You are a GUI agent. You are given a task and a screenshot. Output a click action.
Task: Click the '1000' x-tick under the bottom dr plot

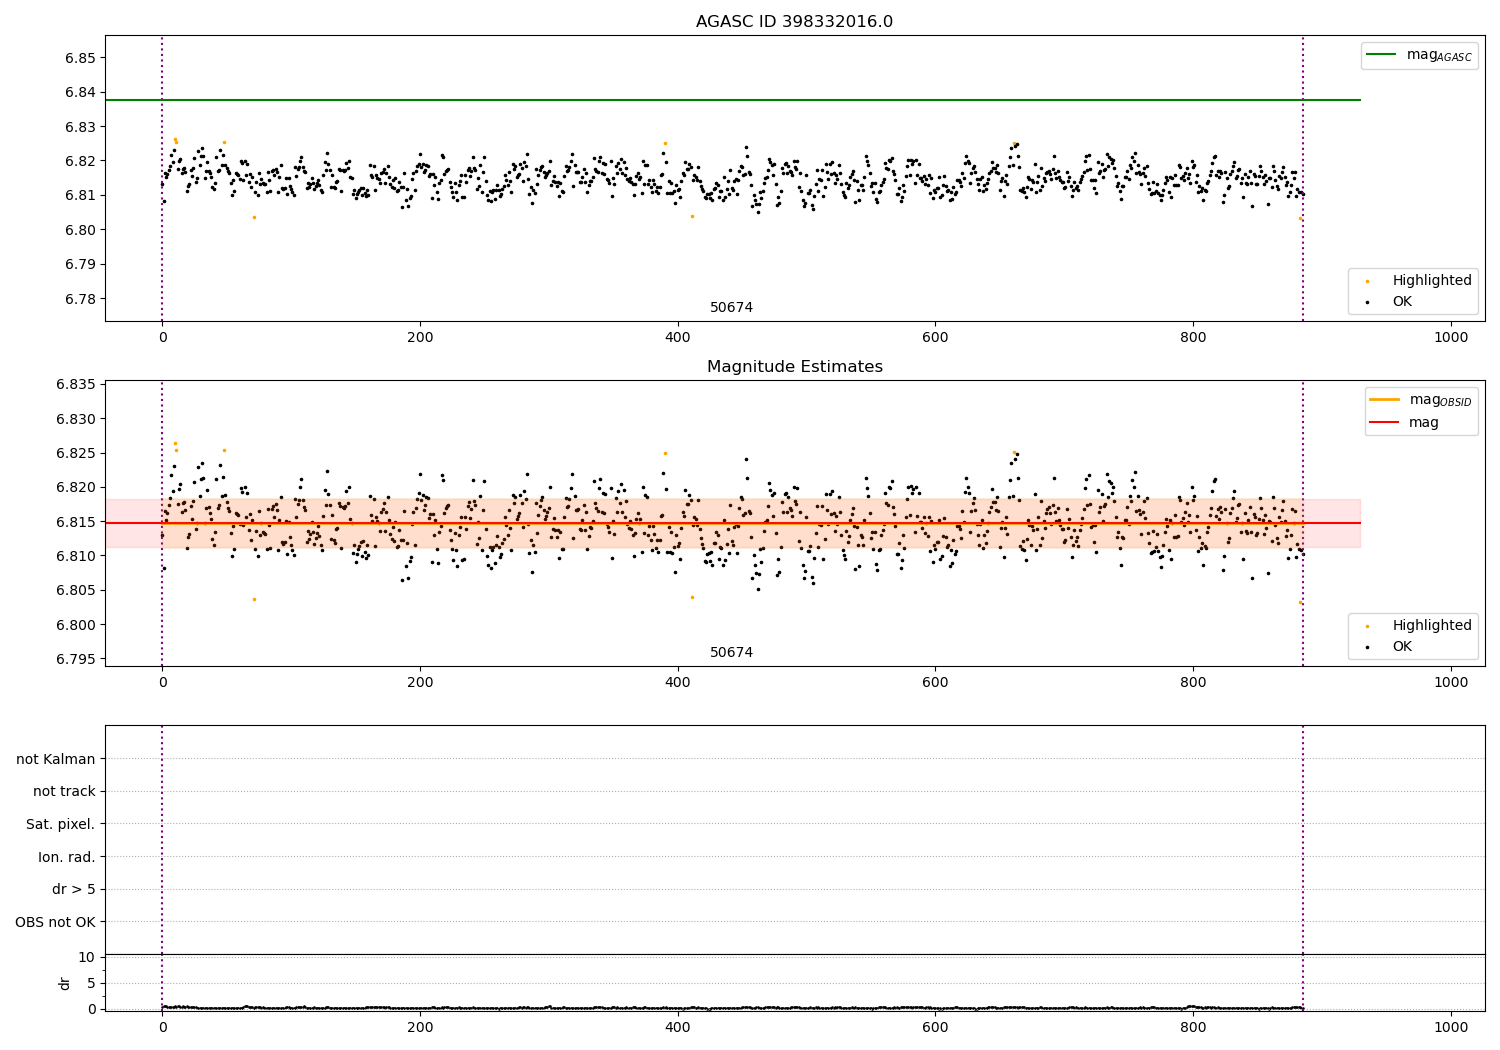point(1451,1027)
